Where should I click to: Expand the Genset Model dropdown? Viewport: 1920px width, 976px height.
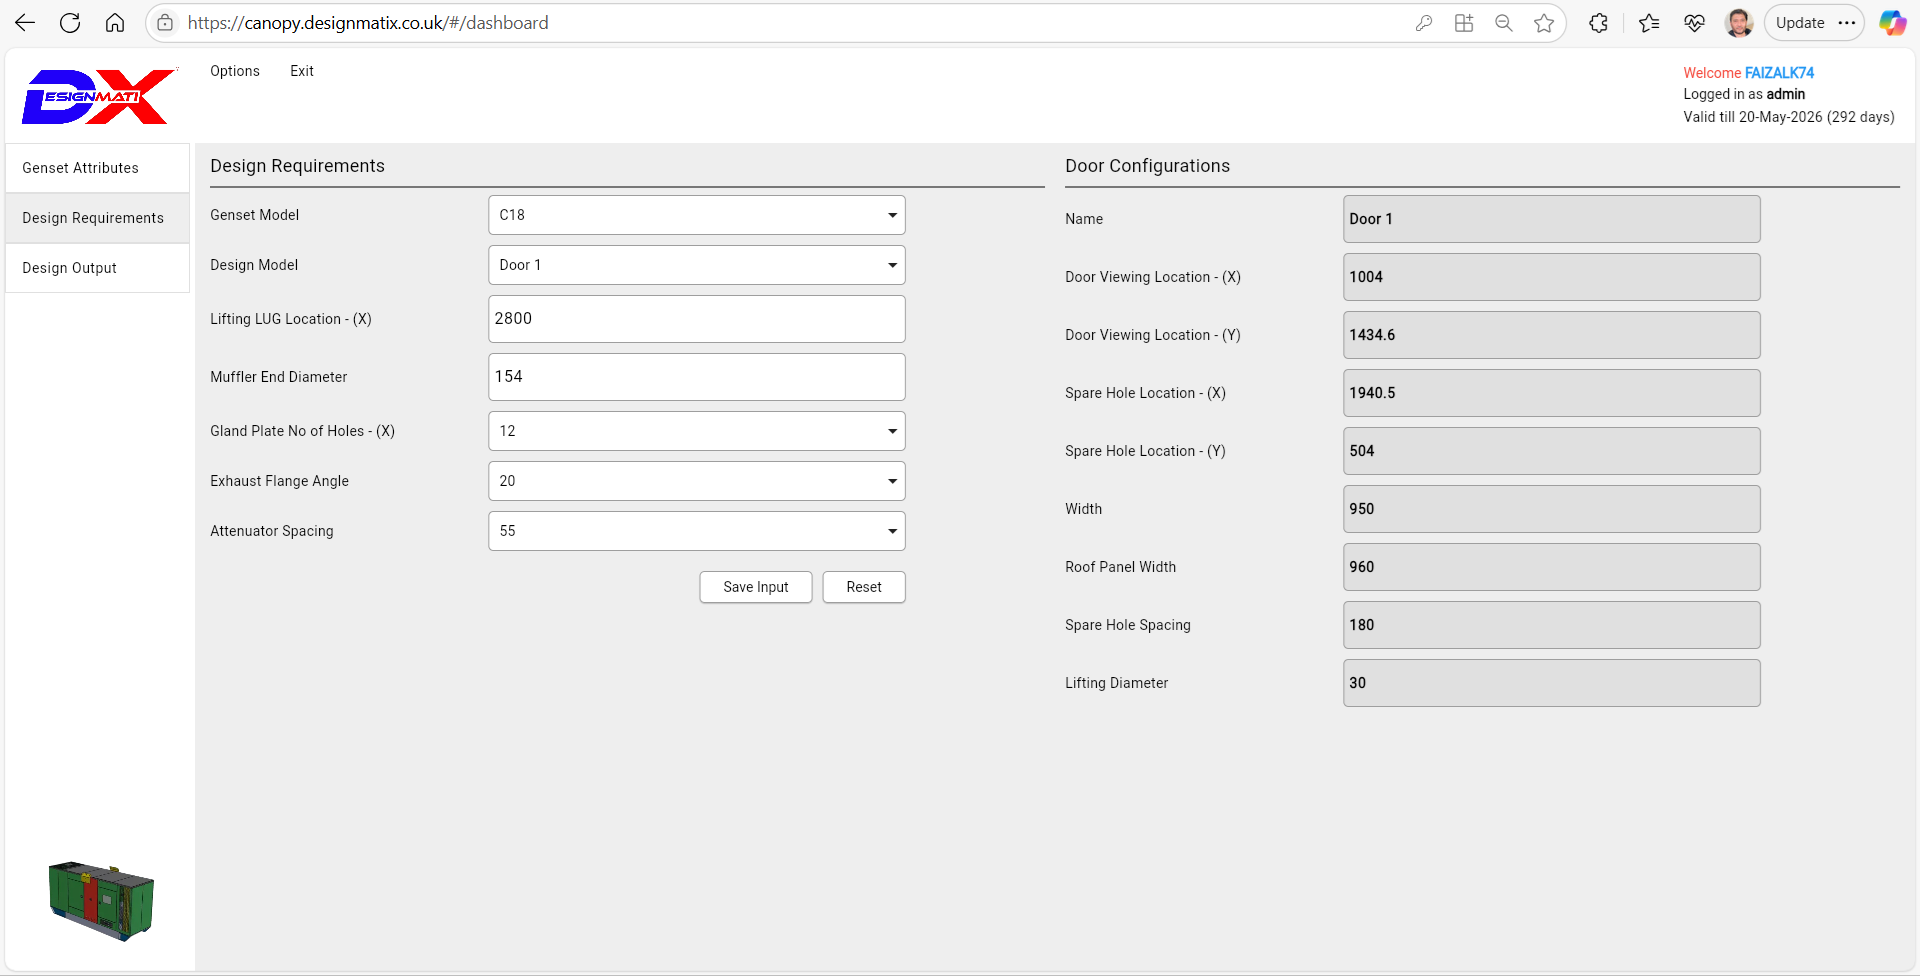click(696, 215)
